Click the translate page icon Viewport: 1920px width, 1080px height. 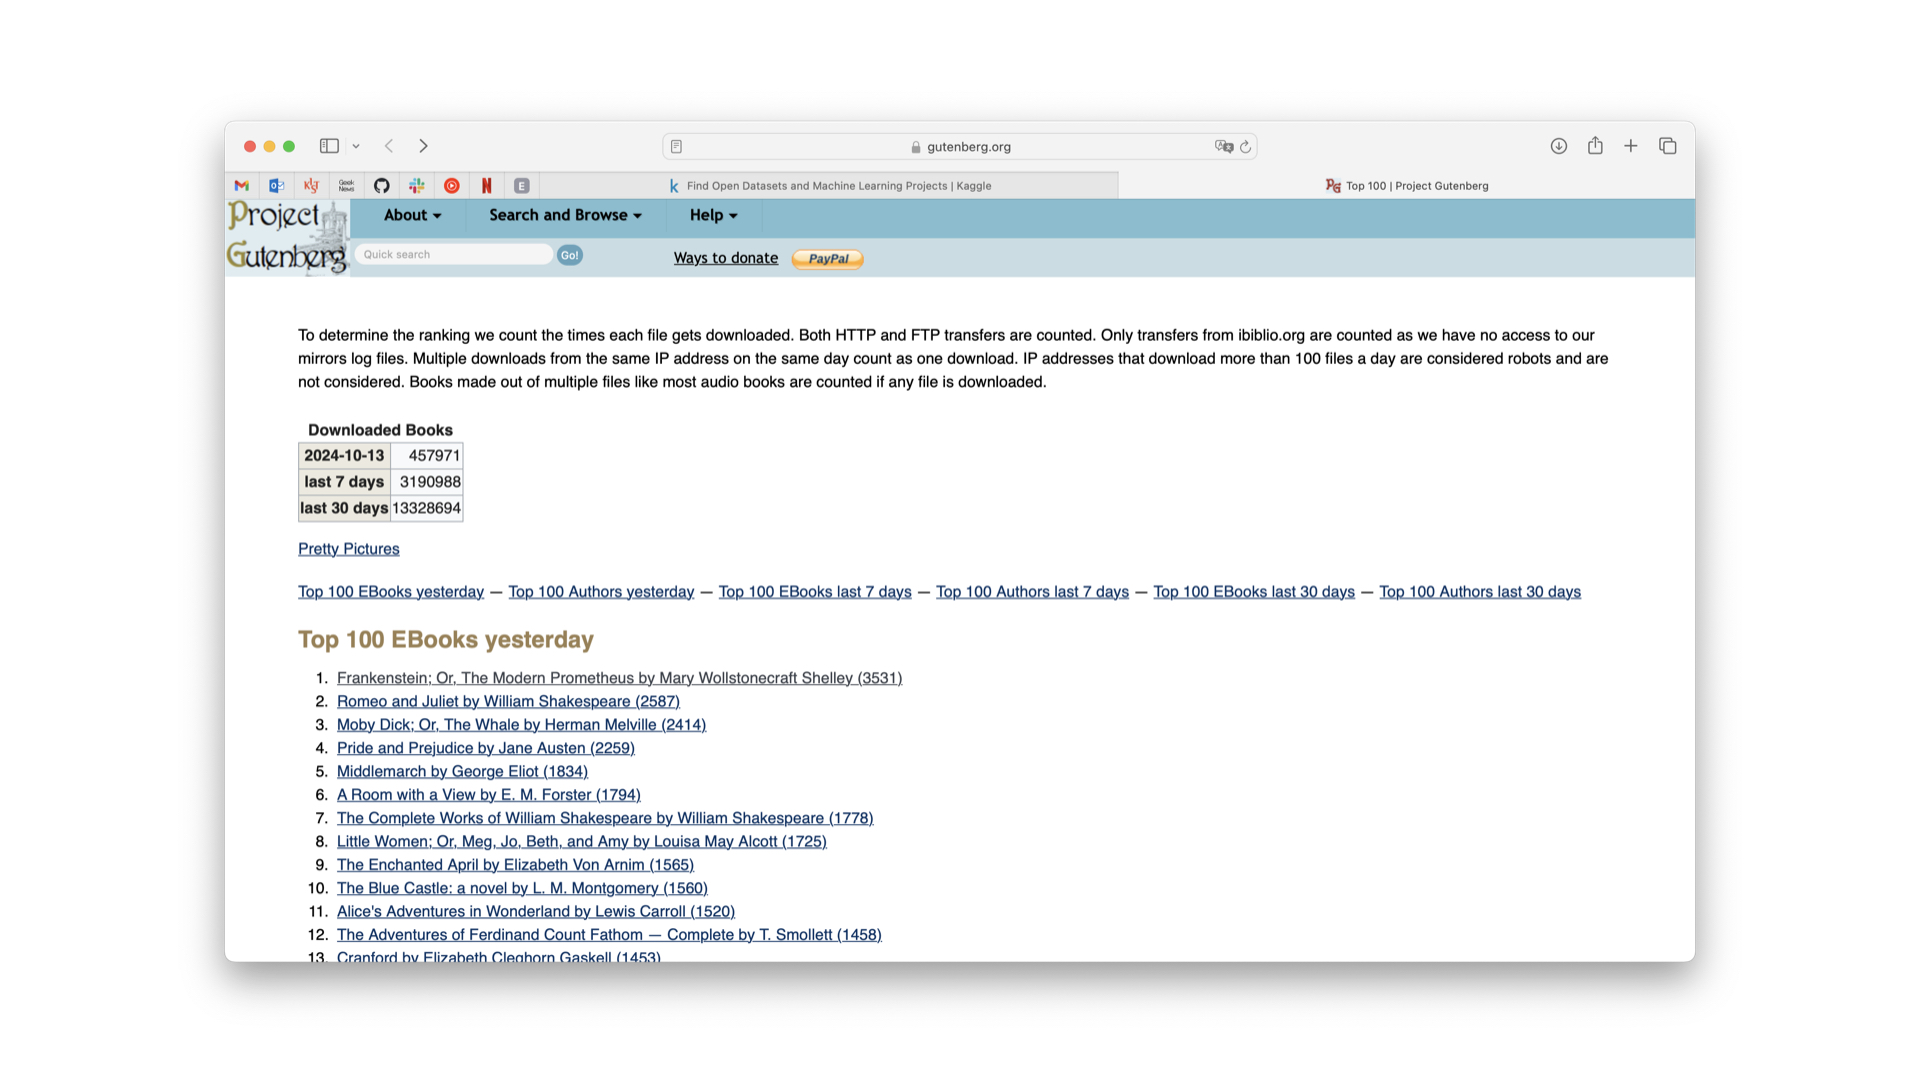click(1223, 147)
